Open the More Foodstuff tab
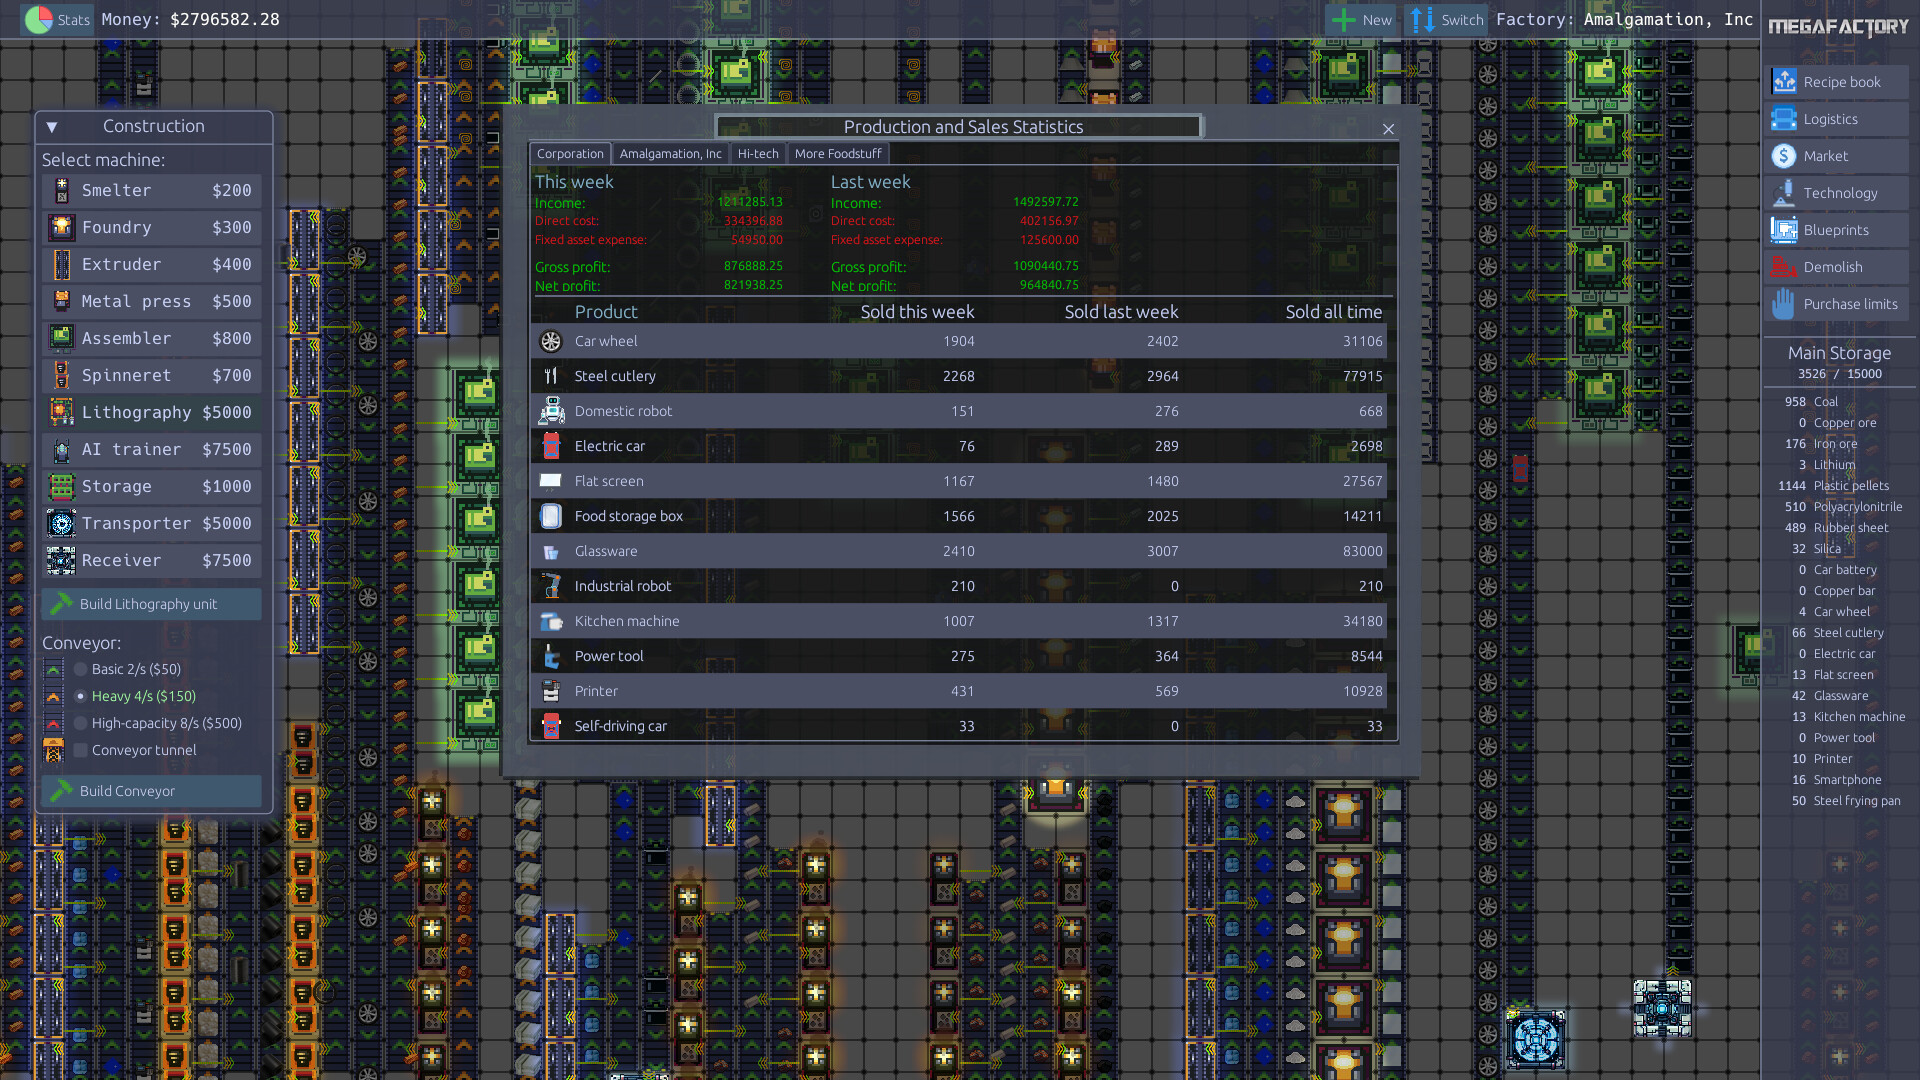Screen dimensions: 1920x1080 pos(838,153)
